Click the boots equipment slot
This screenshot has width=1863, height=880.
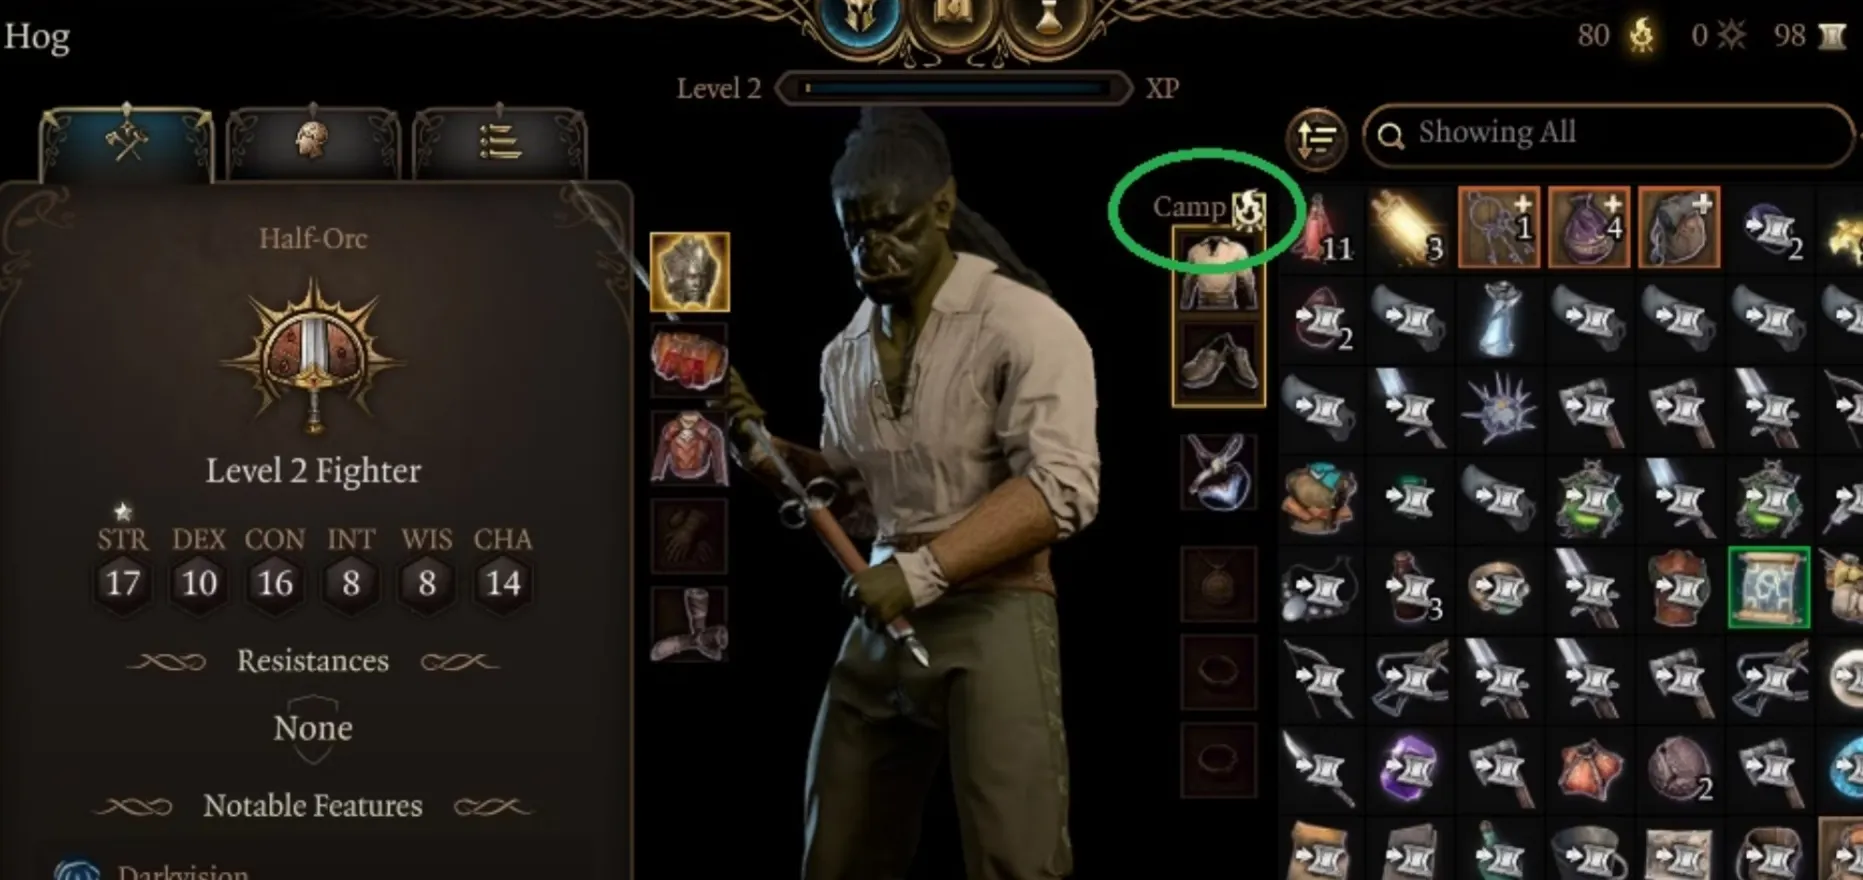689,625
